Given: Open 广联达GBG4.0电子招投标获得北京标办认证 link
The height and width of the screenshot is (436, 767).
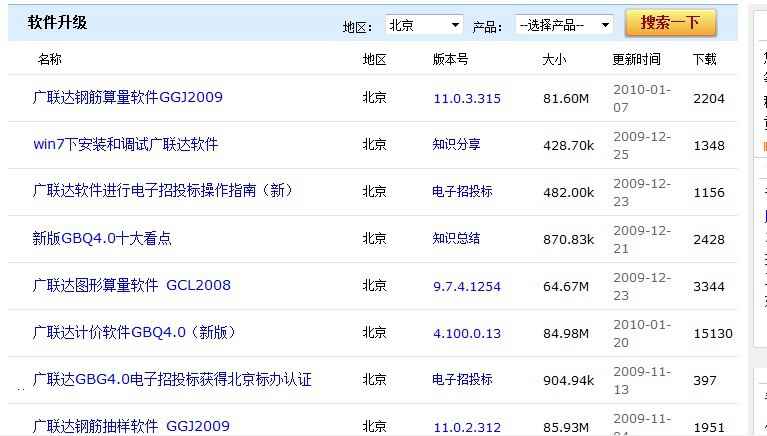Looking at the screenshot, I should (172, 379).
